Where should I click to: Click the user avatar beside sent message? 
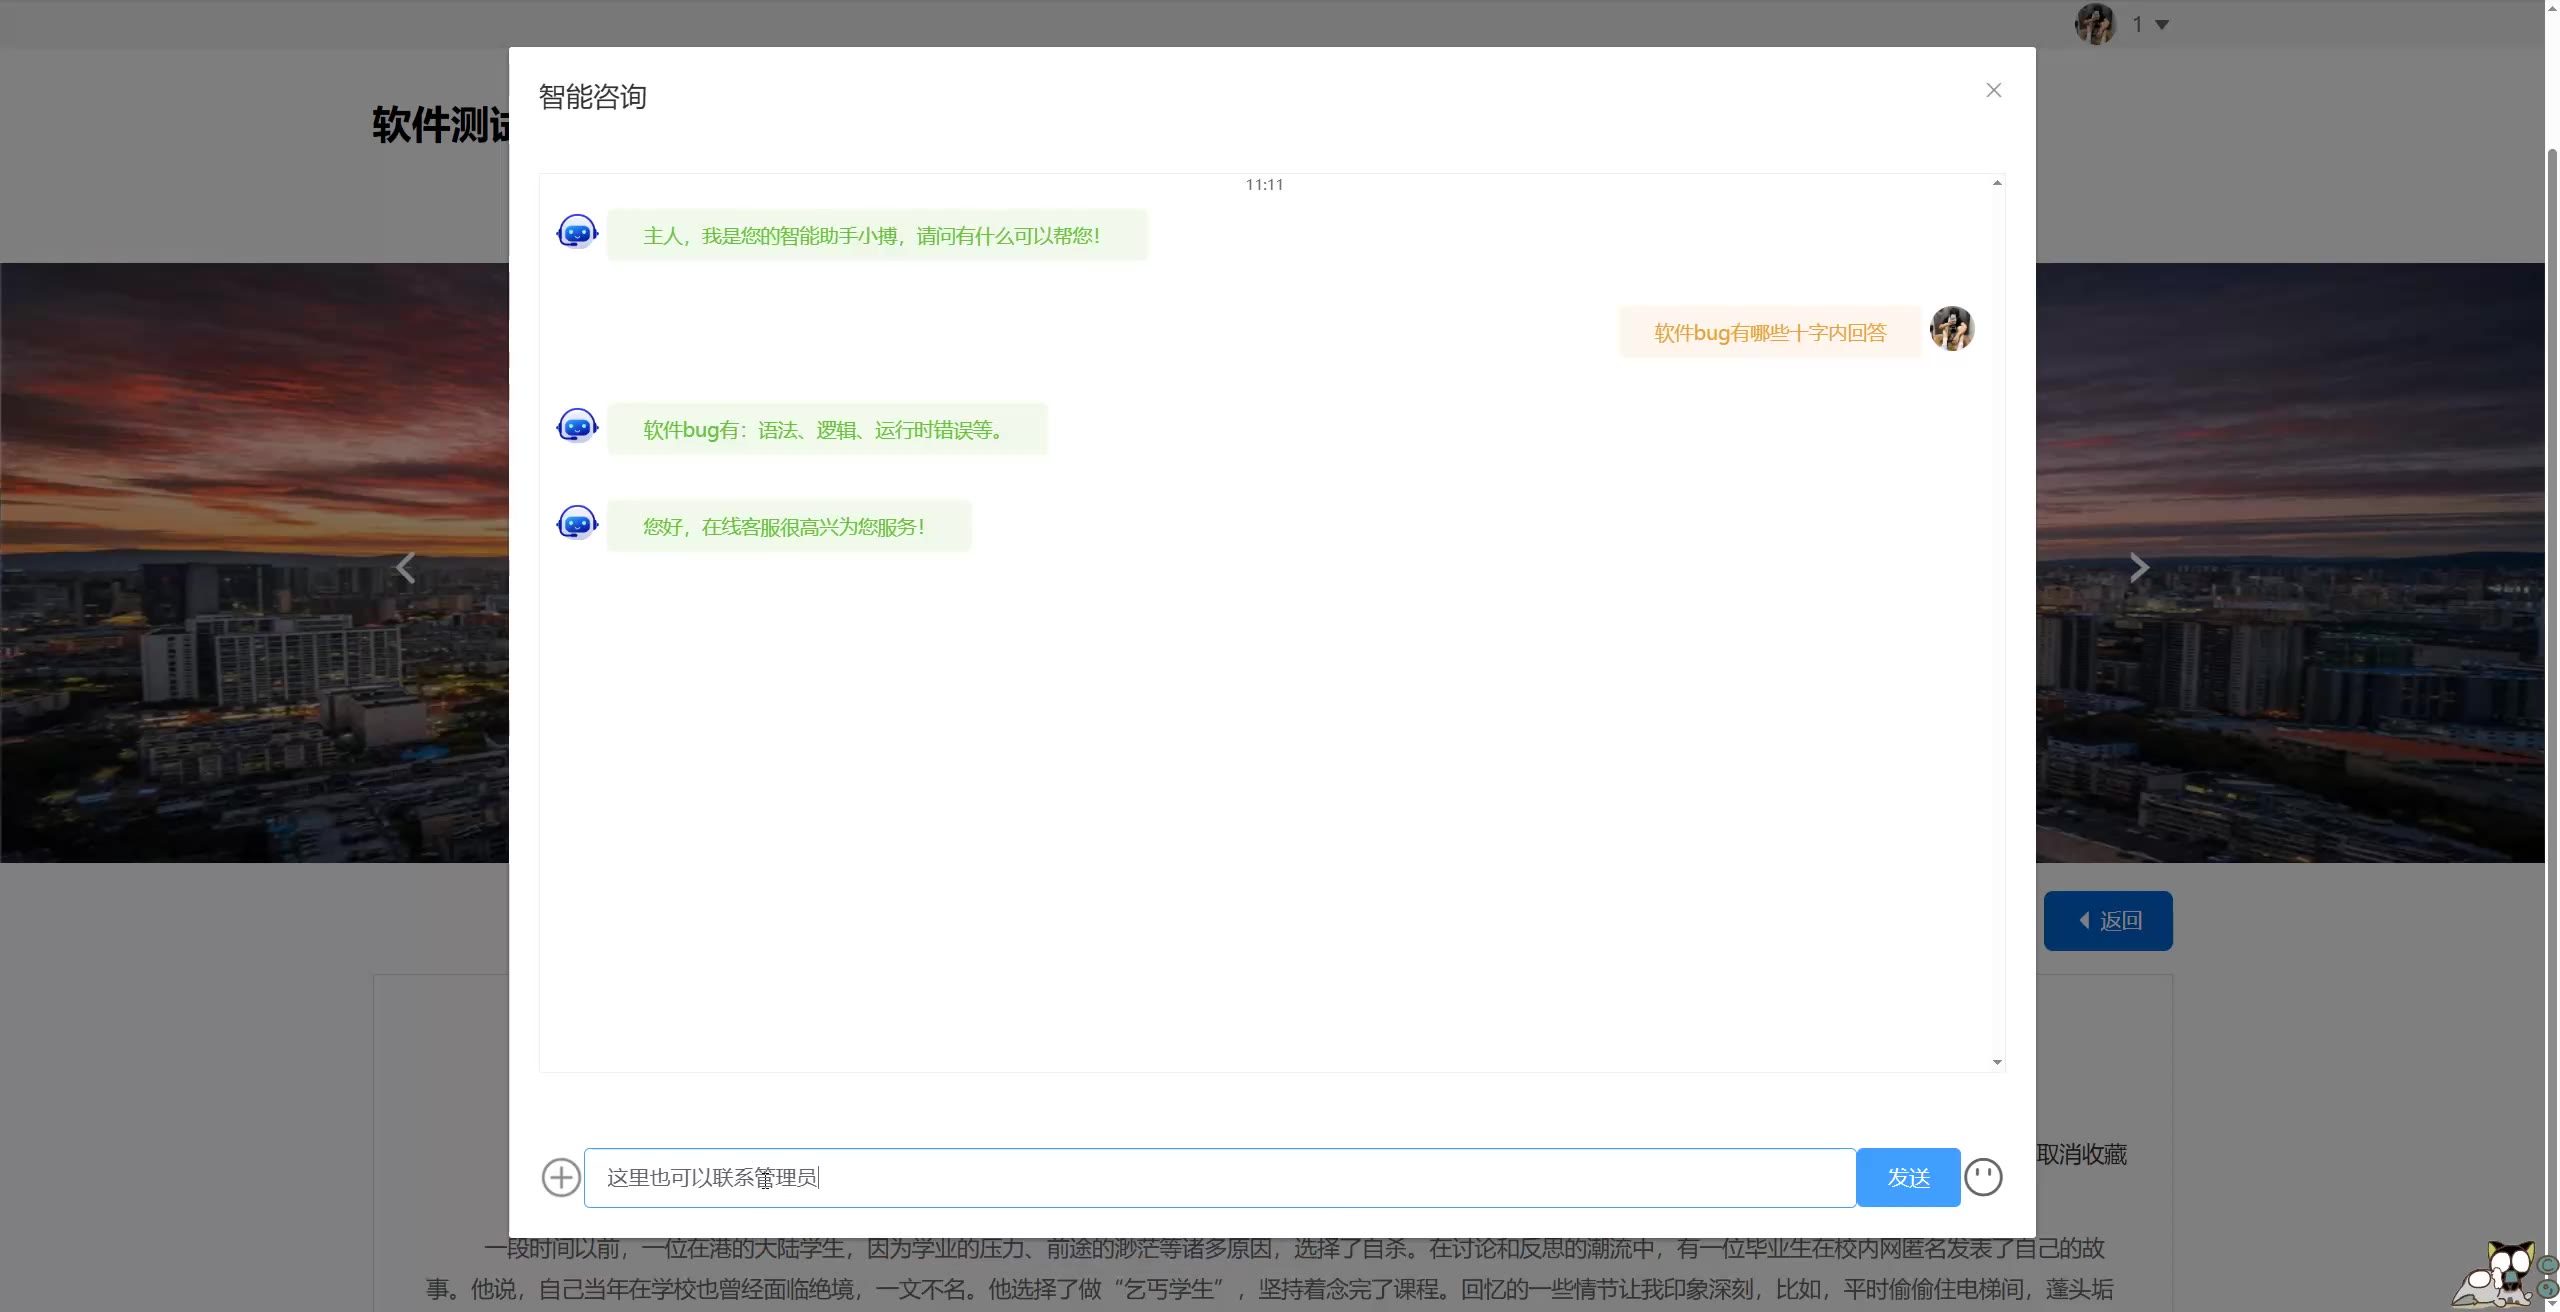click(1951, 329)
